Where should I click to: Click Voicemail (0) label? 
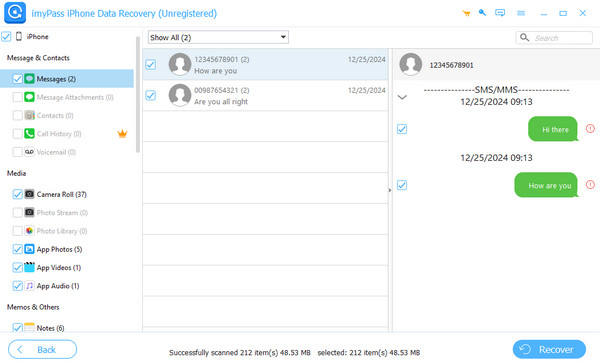click(56, 152)
